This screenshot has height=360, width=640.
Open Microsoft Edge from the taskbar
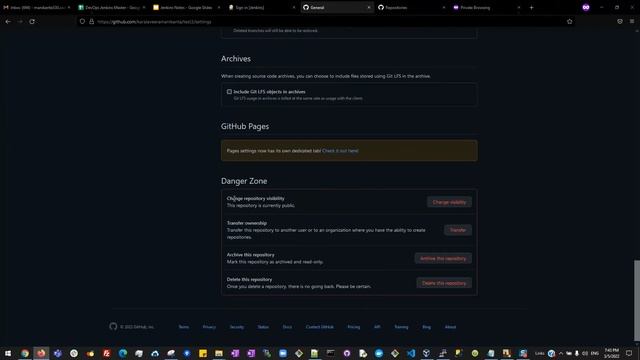tap(122, 353)
